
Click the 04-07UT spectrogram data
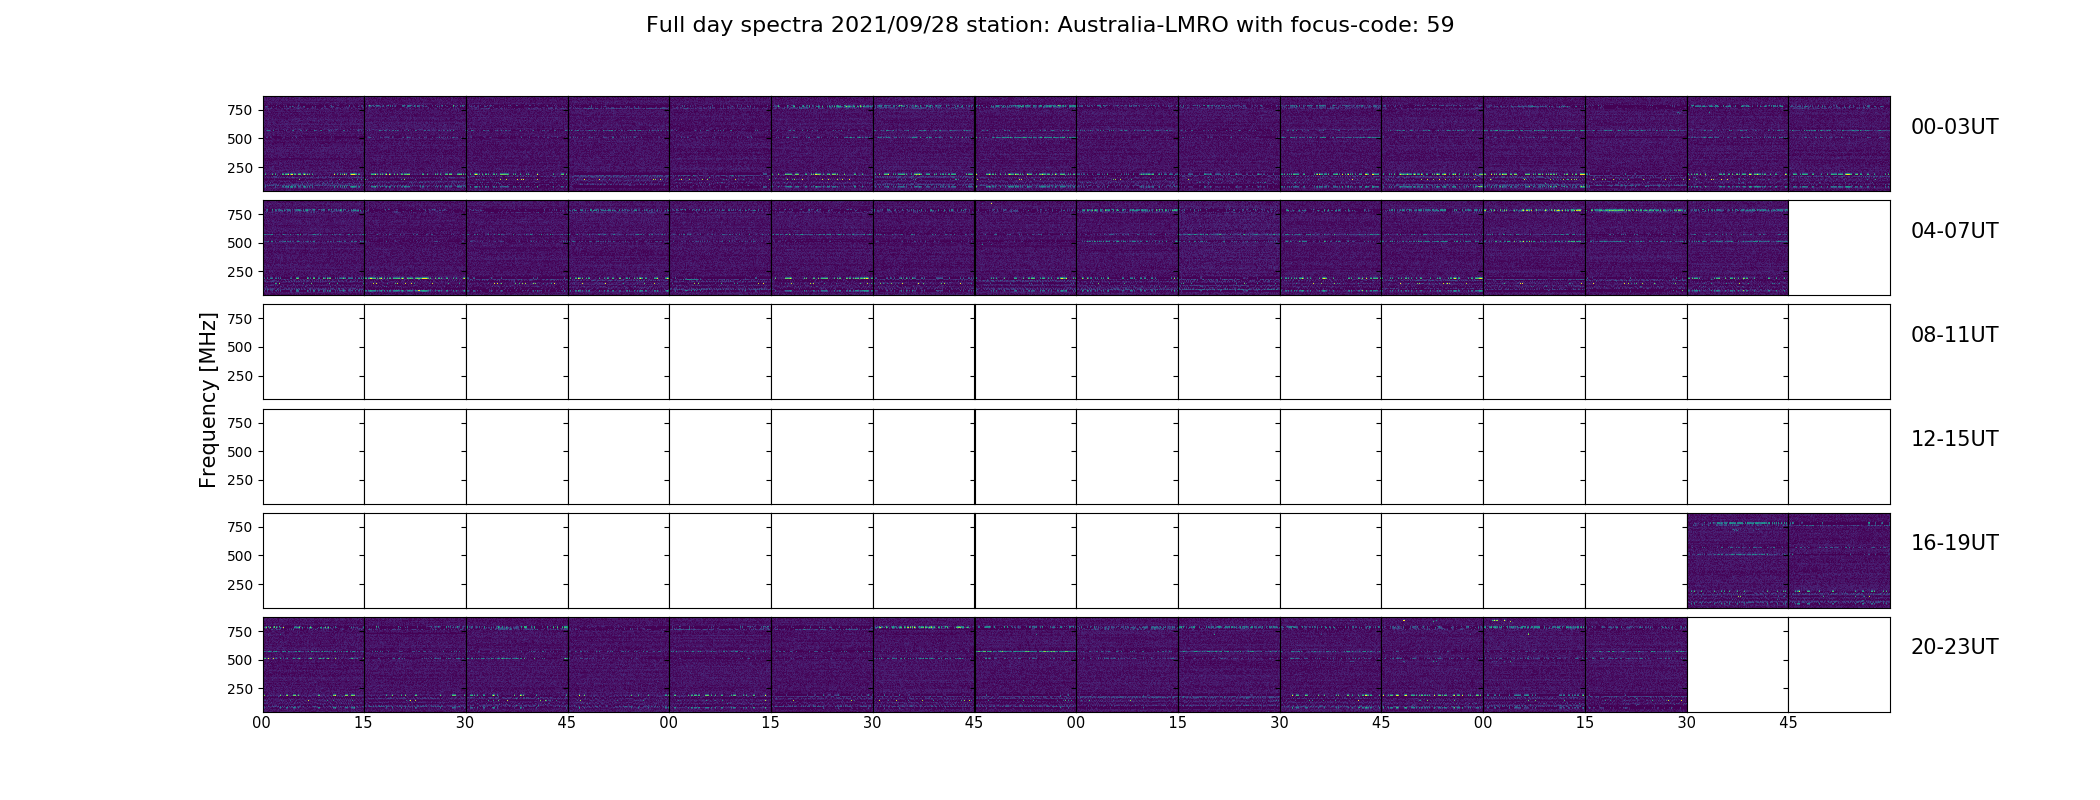pos(1025,248)
